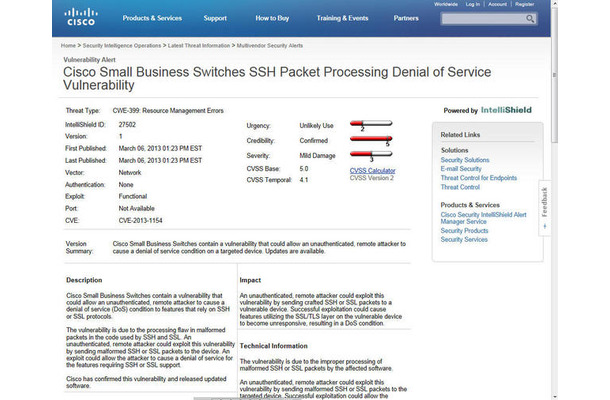Click the Urgency rating bar
Viewport: 610px width, 400px height.
click(371, 125)
